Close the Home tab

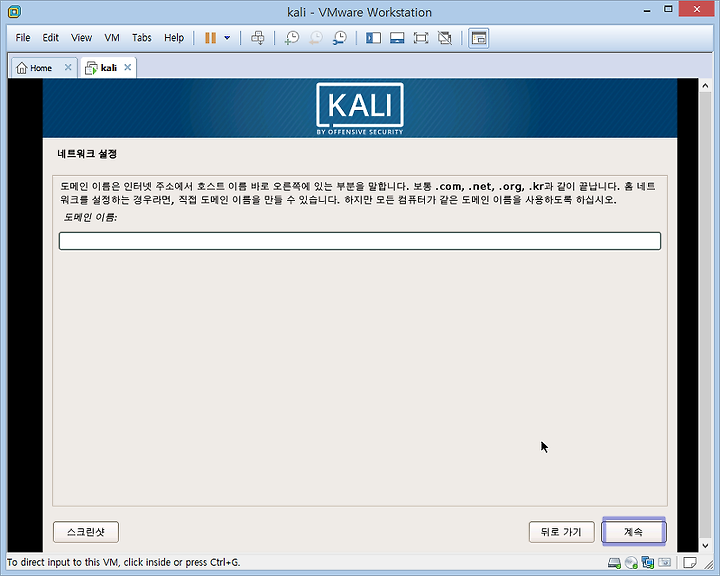(68, 68)
